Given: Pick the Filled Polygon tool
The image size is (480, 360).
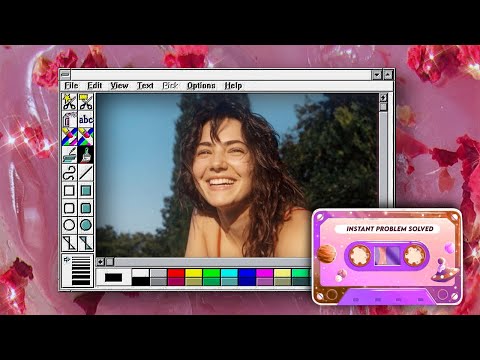Looking at the screenshot, I should pos(86,243).
